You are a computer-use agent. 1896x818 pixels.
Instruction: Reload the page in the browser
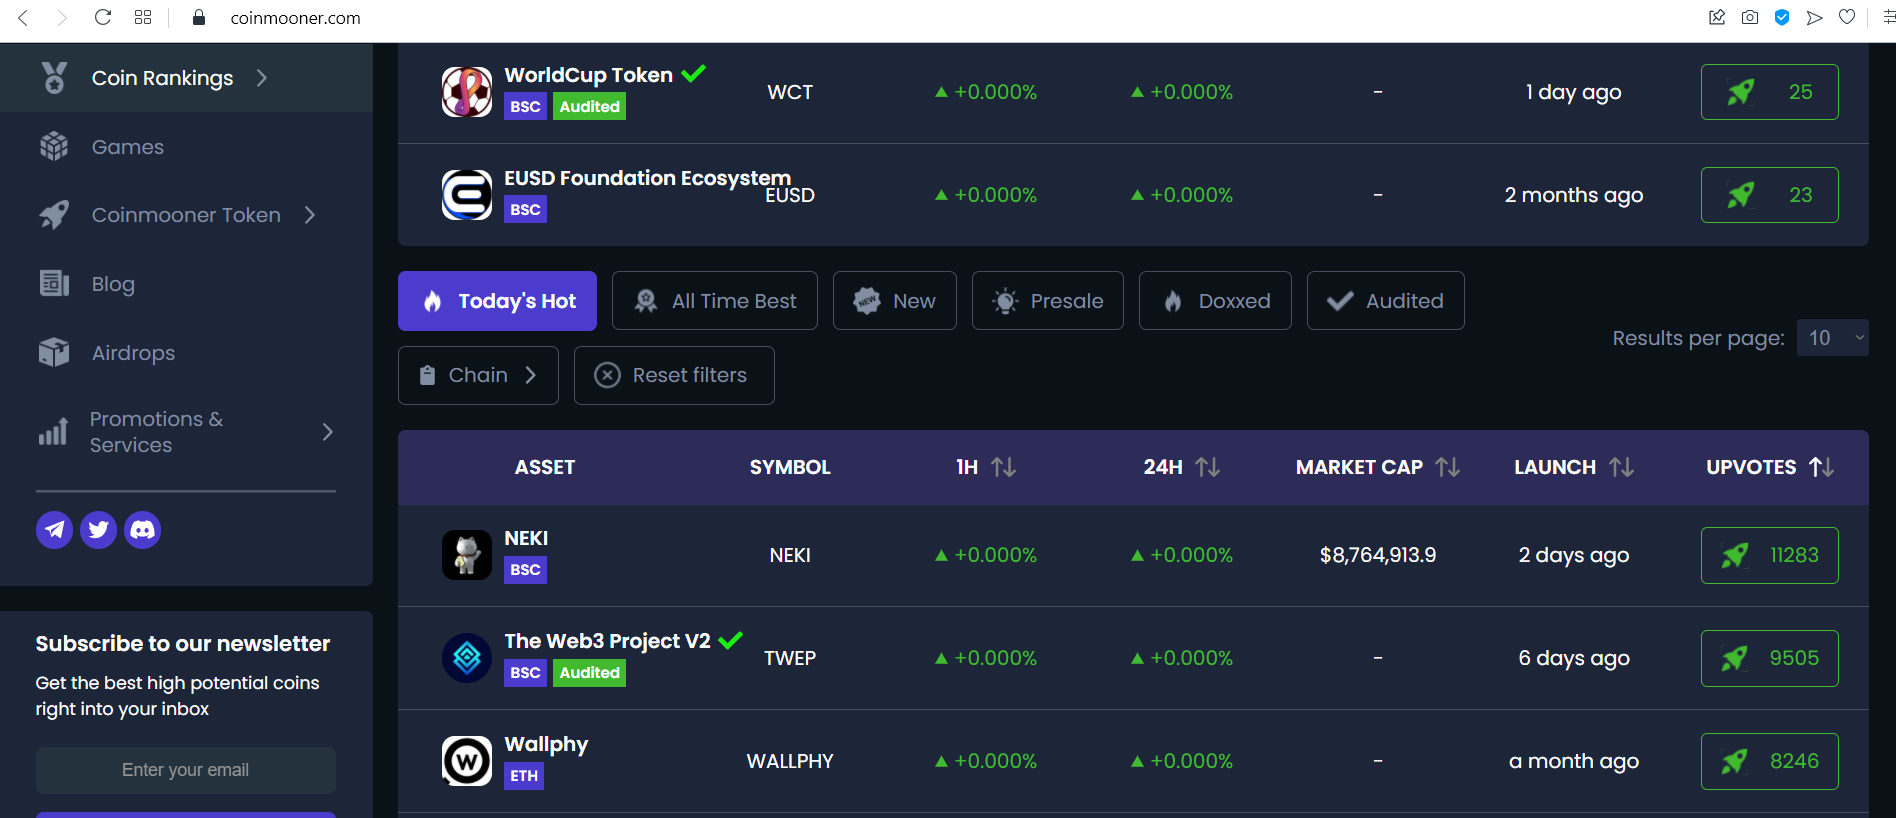coord(103,18)
